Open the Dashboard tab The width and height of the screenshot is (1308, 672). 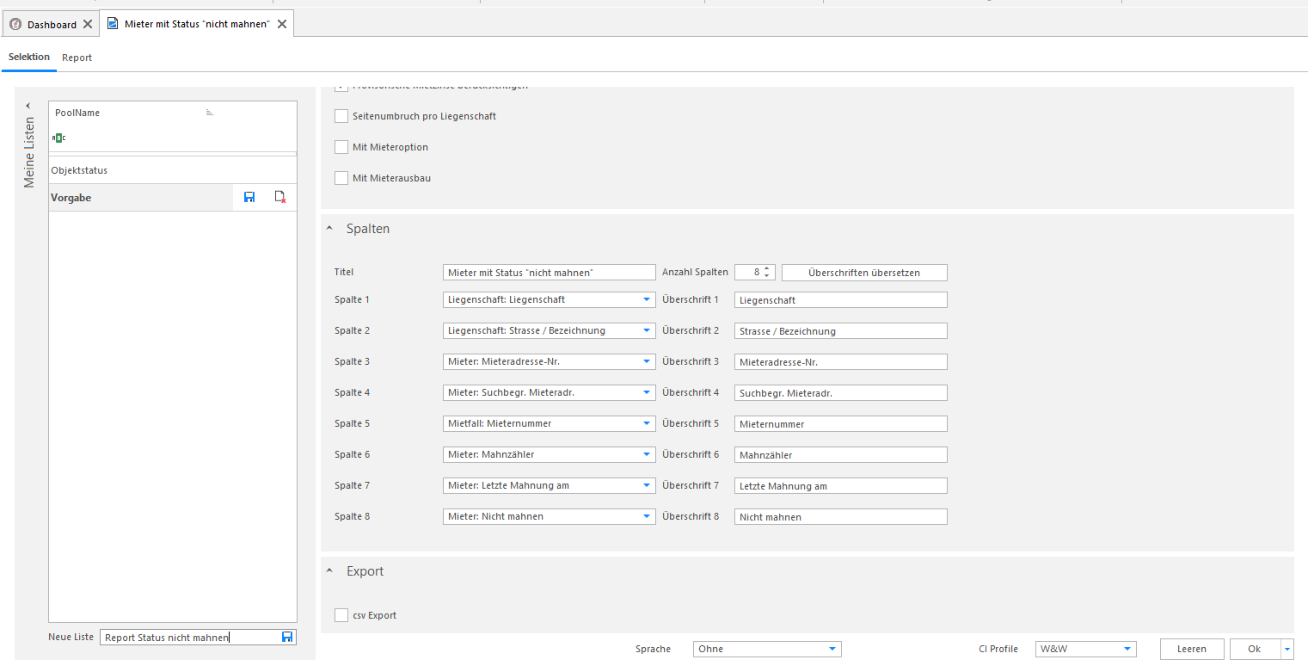click(51, 24)
